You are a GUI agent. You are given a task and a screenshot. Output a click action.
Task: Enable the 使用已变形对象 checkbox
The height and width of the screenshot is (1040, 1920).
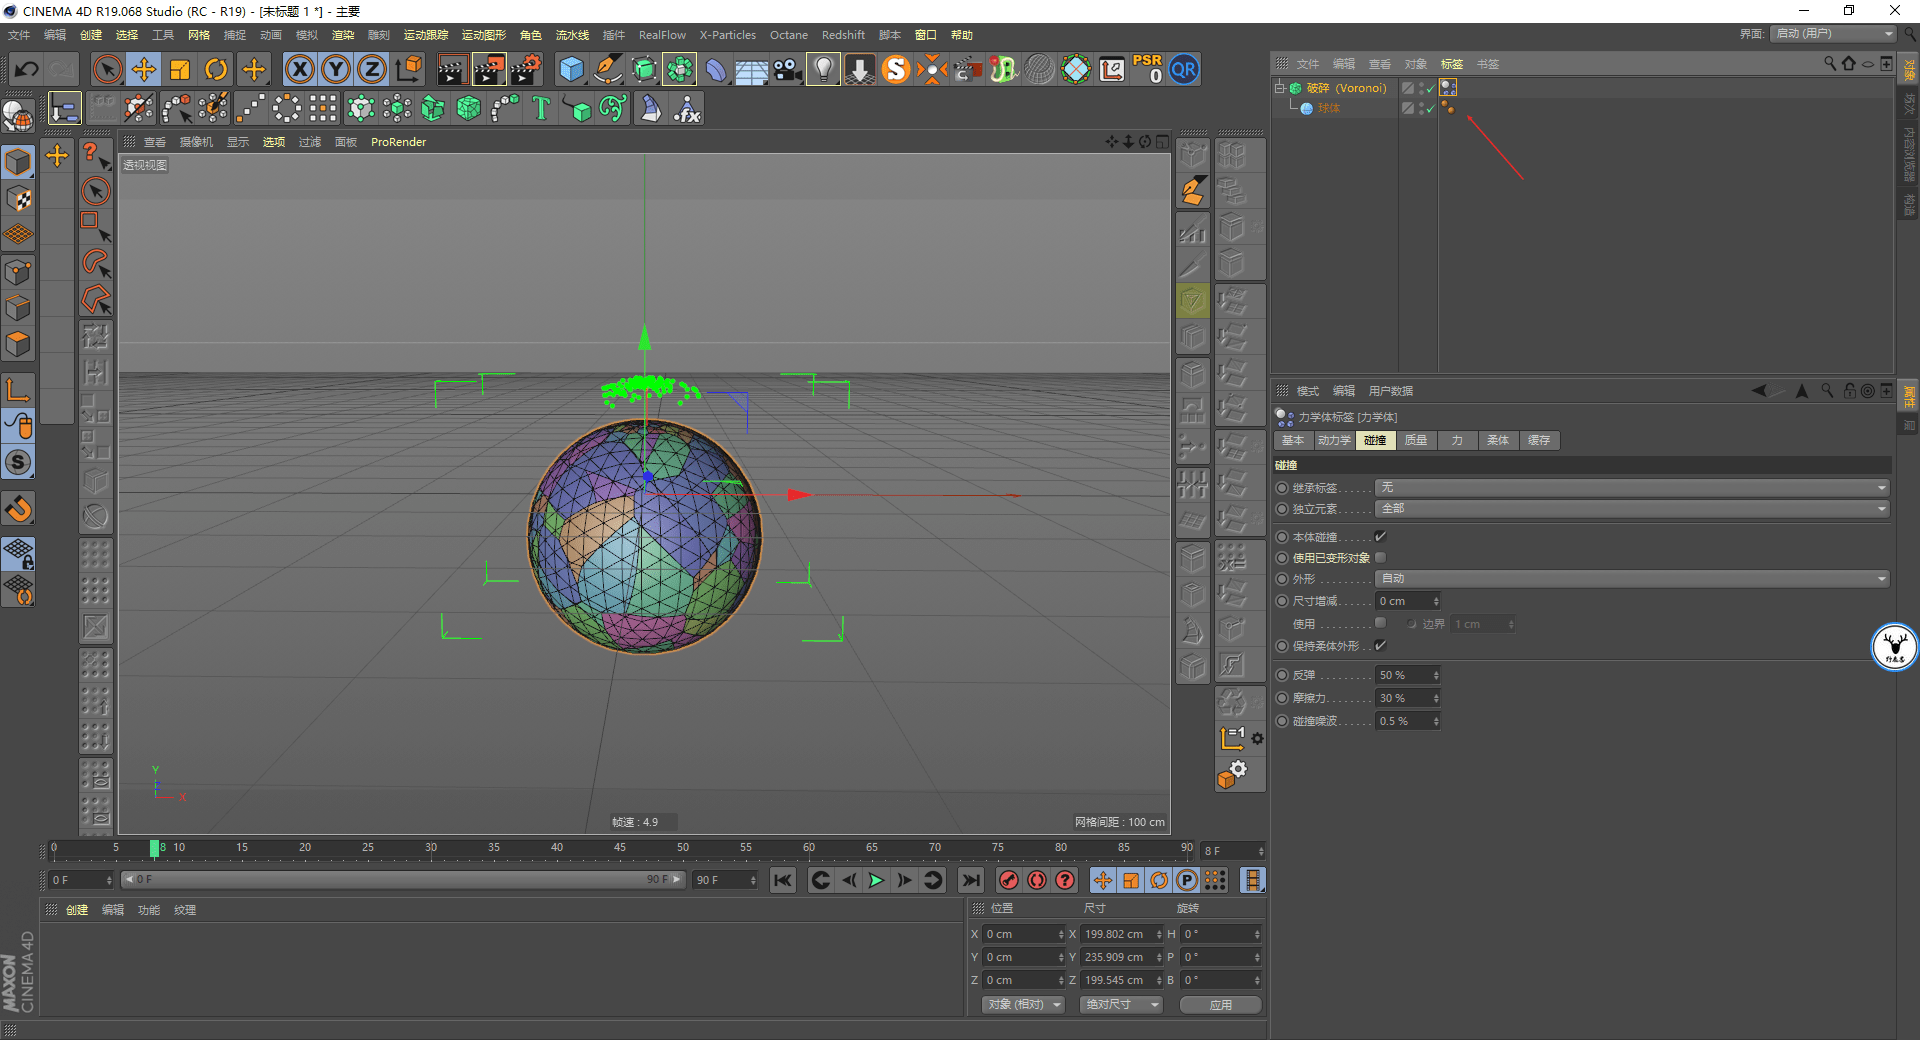point(1380,558)
